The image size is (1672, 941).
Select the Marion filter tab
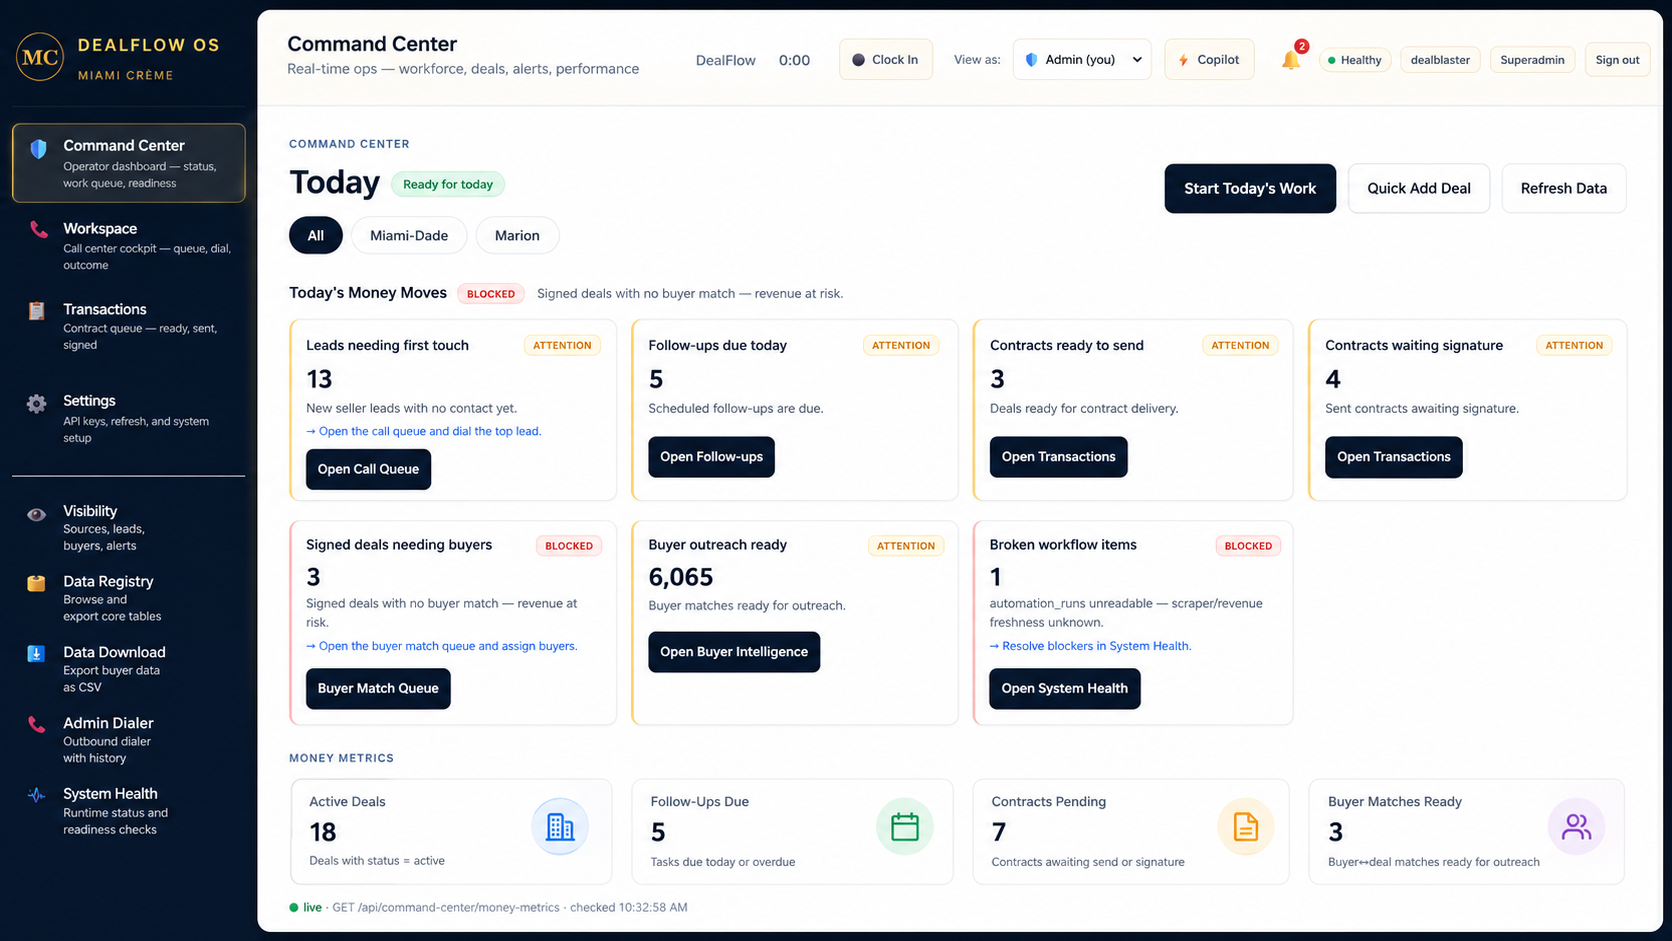(x=517, y=236)
